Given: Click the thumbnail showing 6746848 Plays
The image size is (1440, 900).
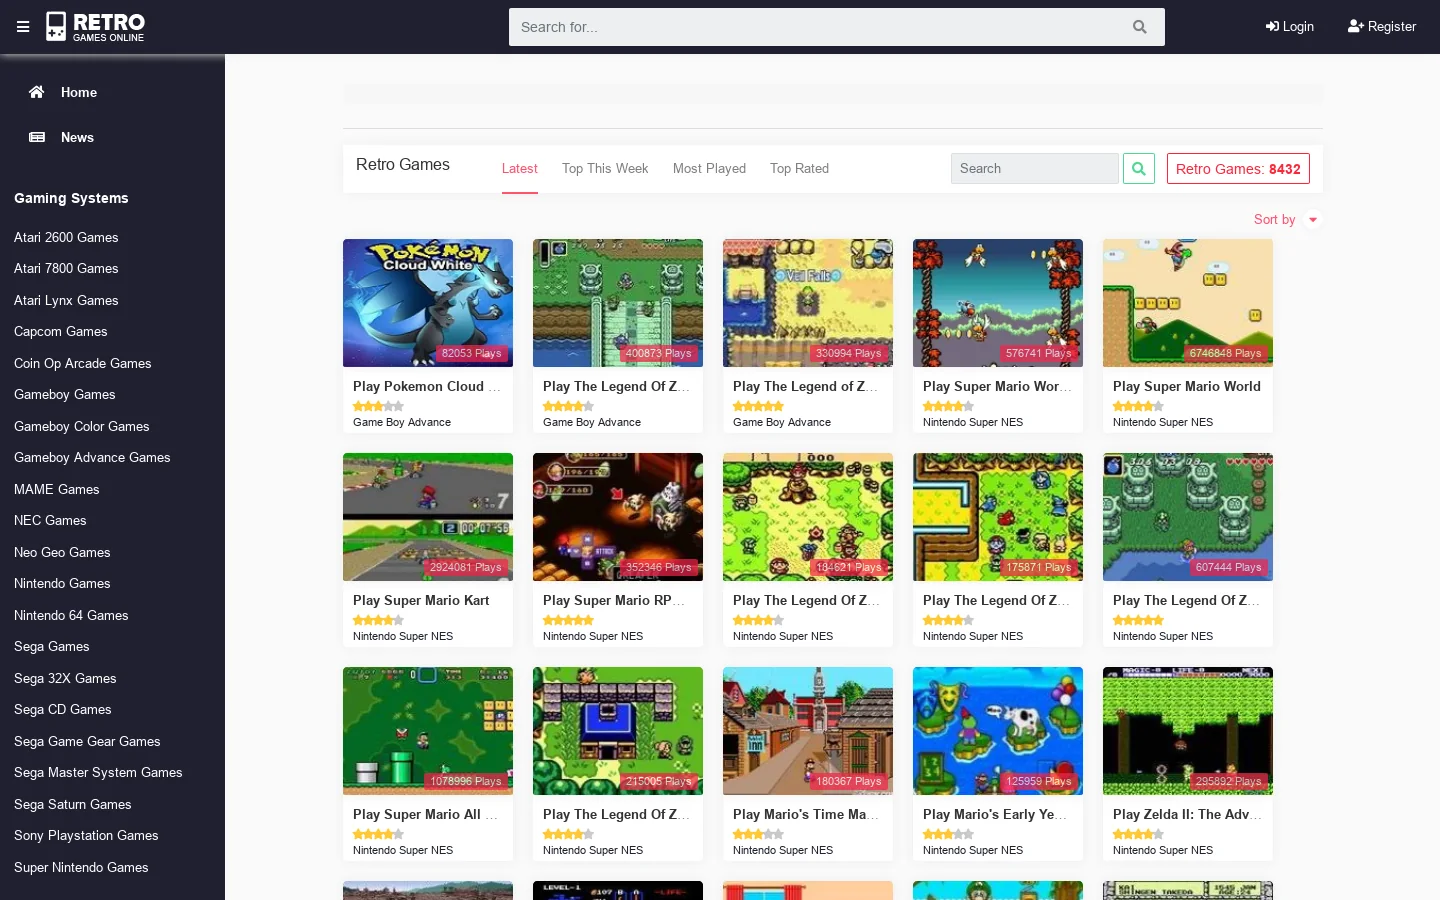Looking at the screenshot, I should (1188, 303).
